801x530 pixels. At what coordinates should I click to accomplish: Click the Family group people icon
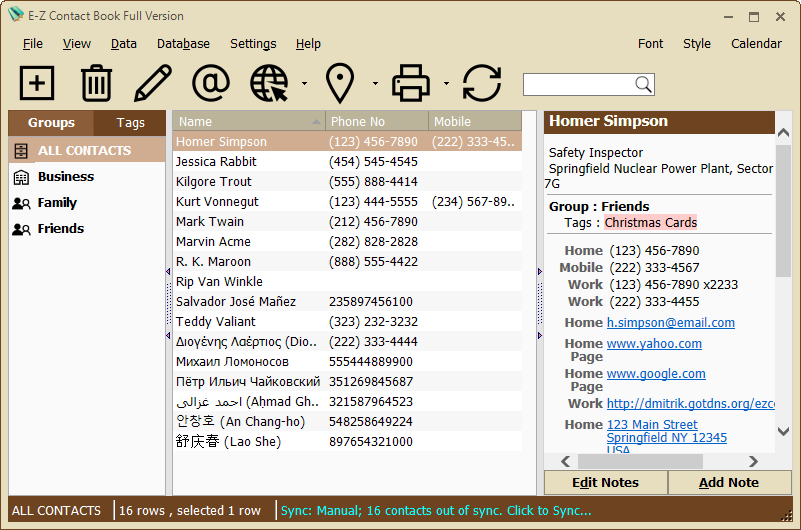click(x=21, y=203)
